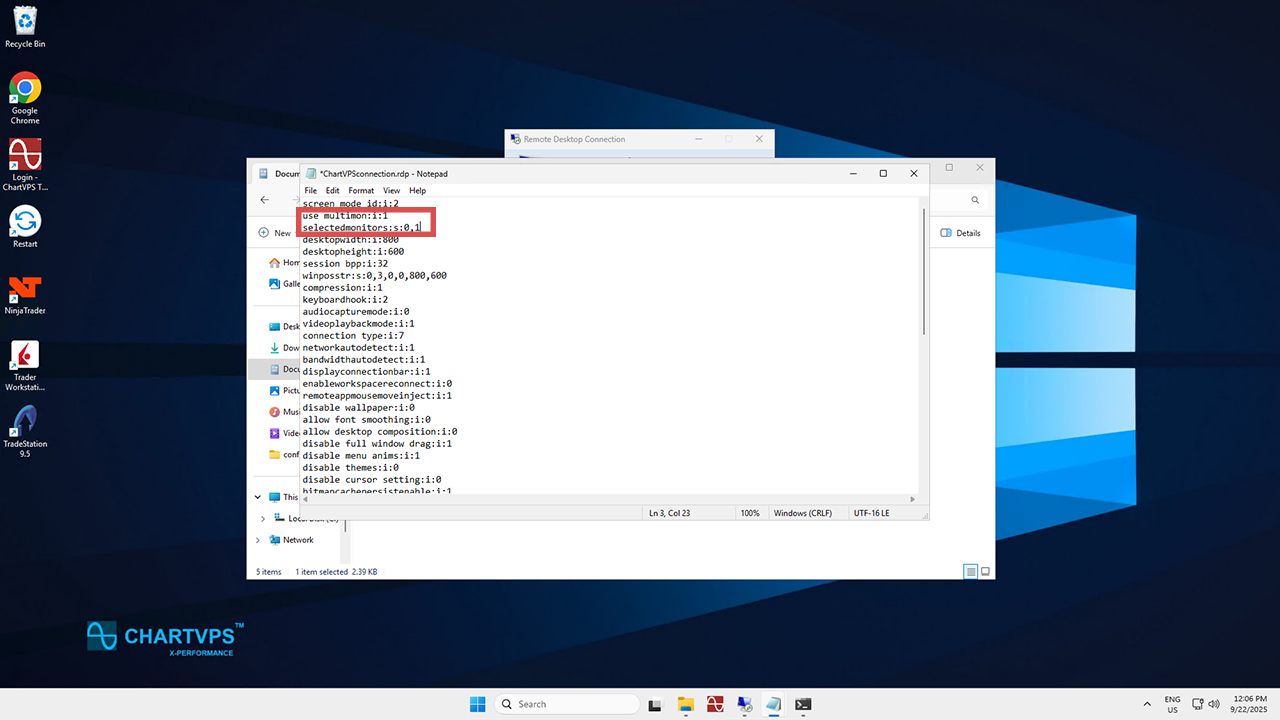Open the TradeStation 9.5 desktop icon
Screen dimensions: 1280x720
coord(25,421)
